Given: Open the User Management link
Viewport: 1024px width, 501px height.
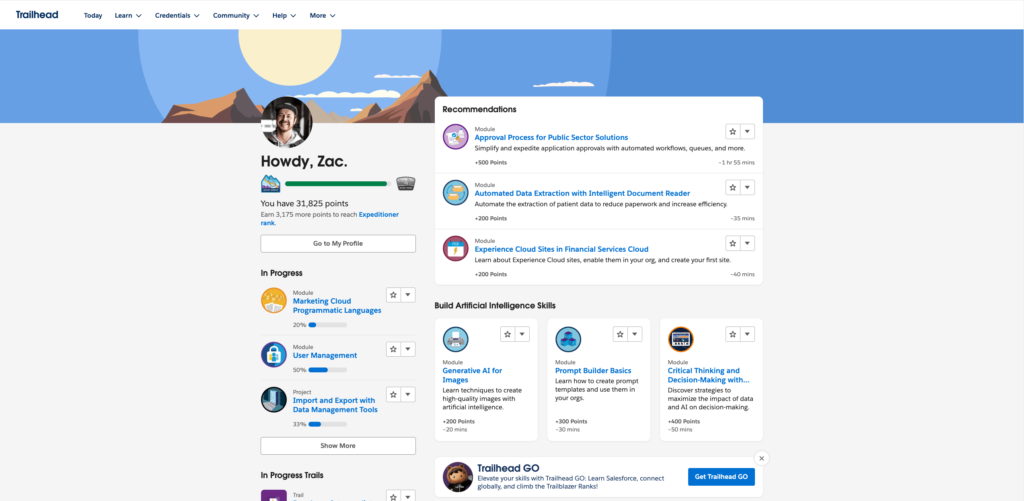Looking at the screenshot, I should [x=325, y=355].
